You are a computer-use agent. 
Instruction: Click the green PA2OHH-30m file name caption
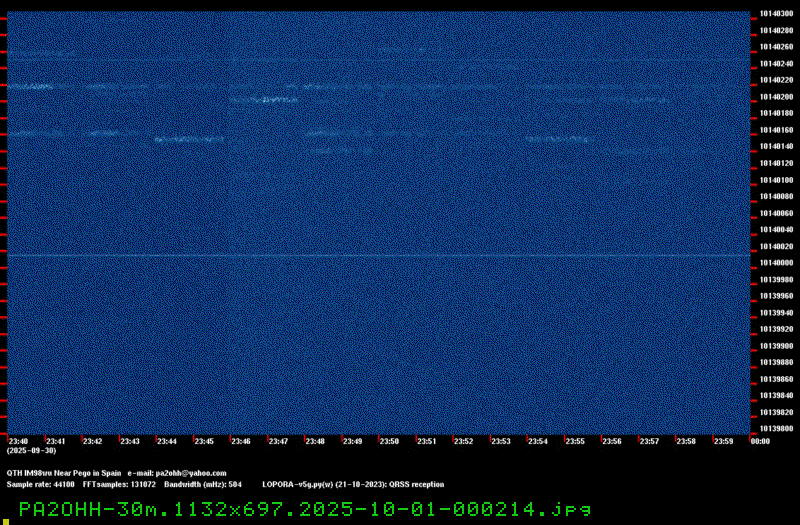pyautogui.click(x=305, y=509)
